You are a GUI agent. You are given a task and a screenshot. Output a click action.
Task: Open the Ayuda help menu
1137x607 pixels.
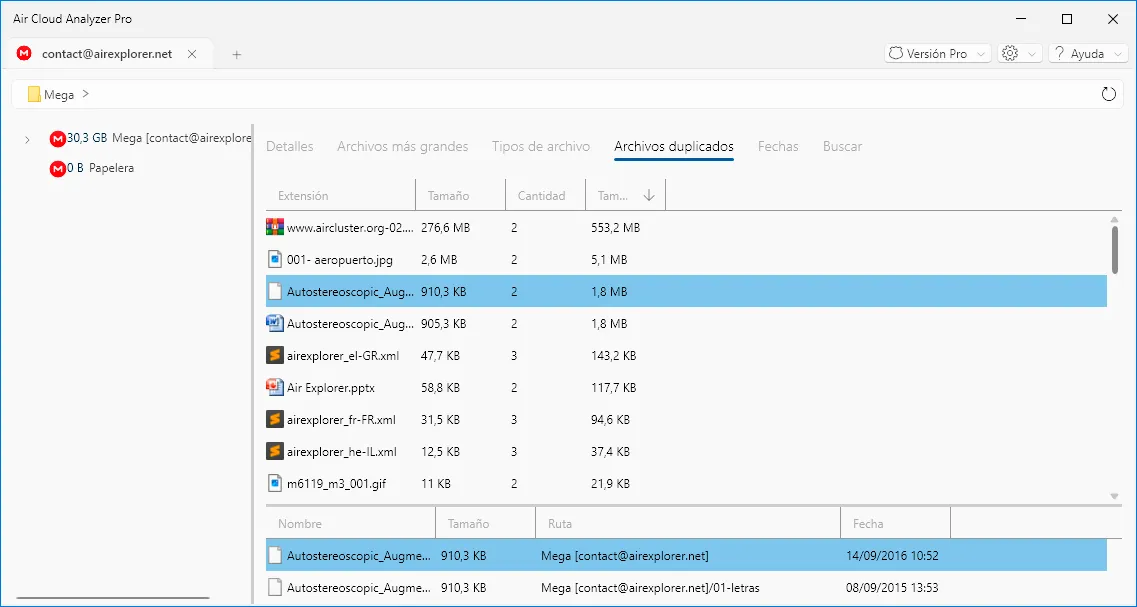[1088, 54]
